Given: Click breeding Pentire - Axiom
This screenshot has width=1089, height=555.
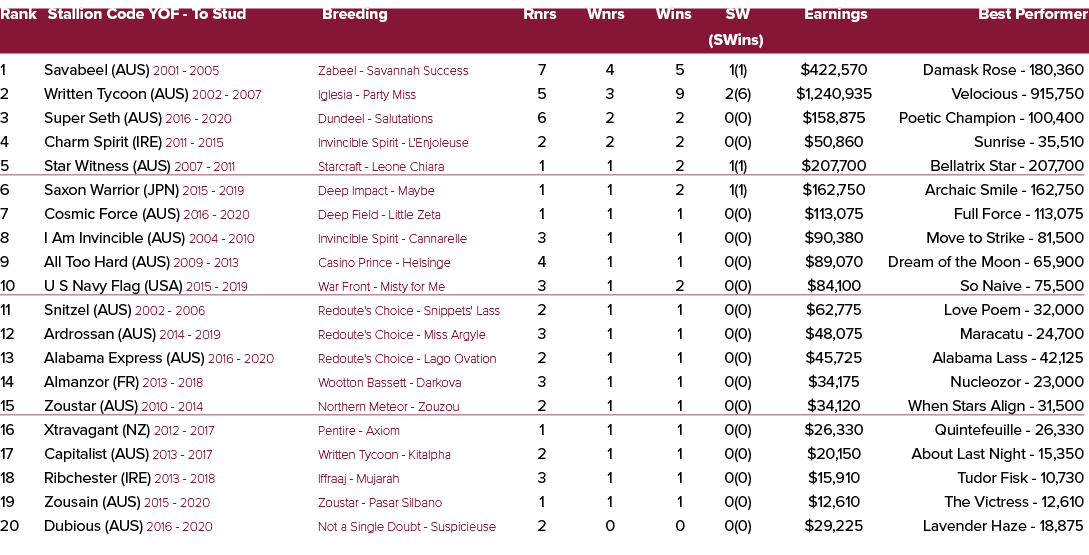Looking at the screenshot, I should point(358,431).
